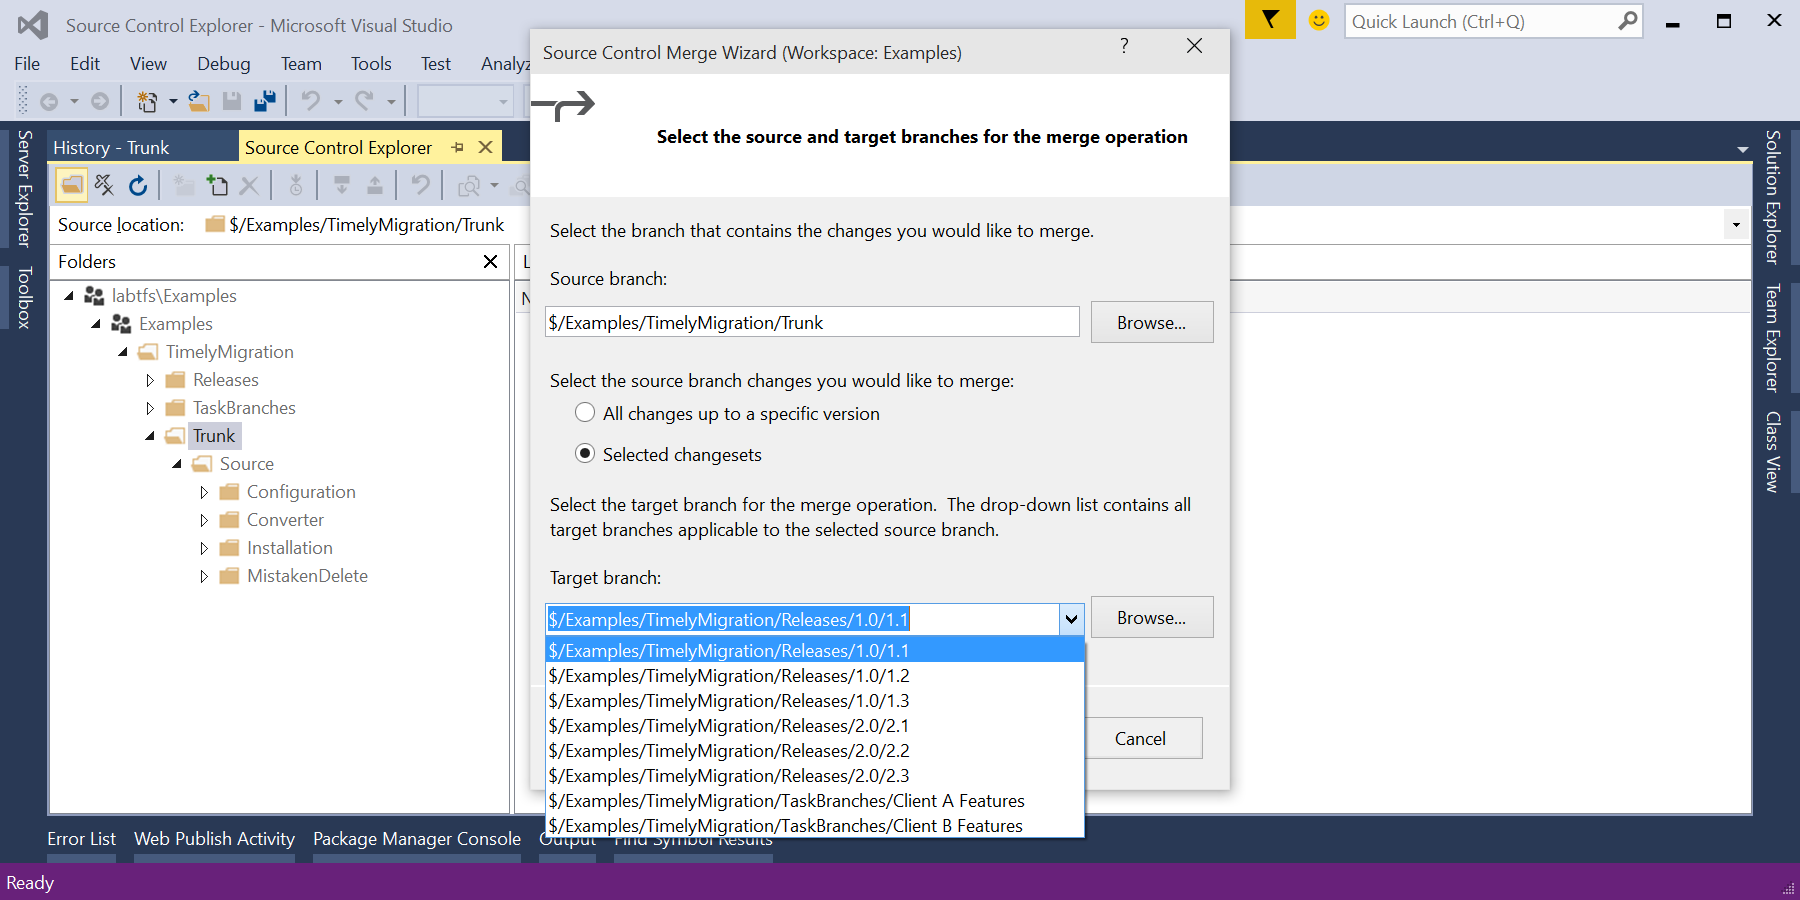The width and height of the screenshot is (1800, 900).
Task: Click the Compare Folders icon
Action: 469,186
